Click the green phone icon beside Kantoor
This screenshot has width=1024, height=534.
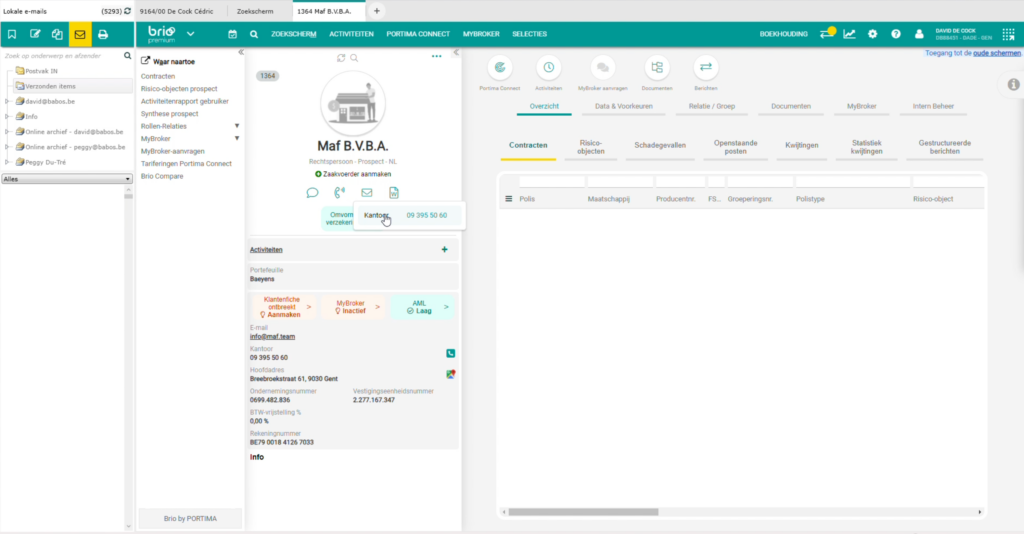click(x=451, y=353)
